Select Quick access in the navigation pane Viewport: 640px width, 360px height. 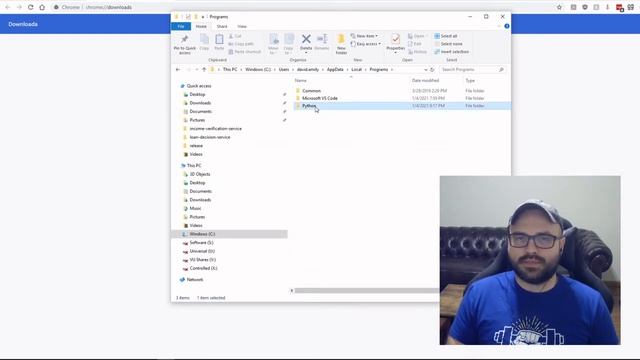click(x=199, y=86)
